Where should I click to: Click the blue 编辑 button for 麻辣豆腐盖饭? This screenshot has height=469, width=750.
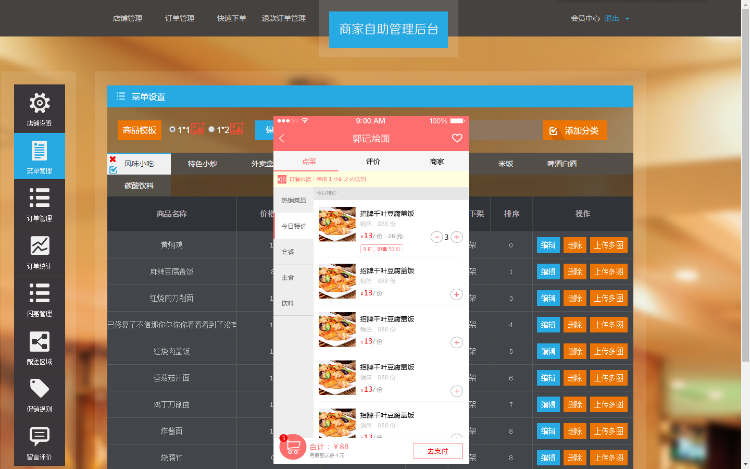coord(548,272)
